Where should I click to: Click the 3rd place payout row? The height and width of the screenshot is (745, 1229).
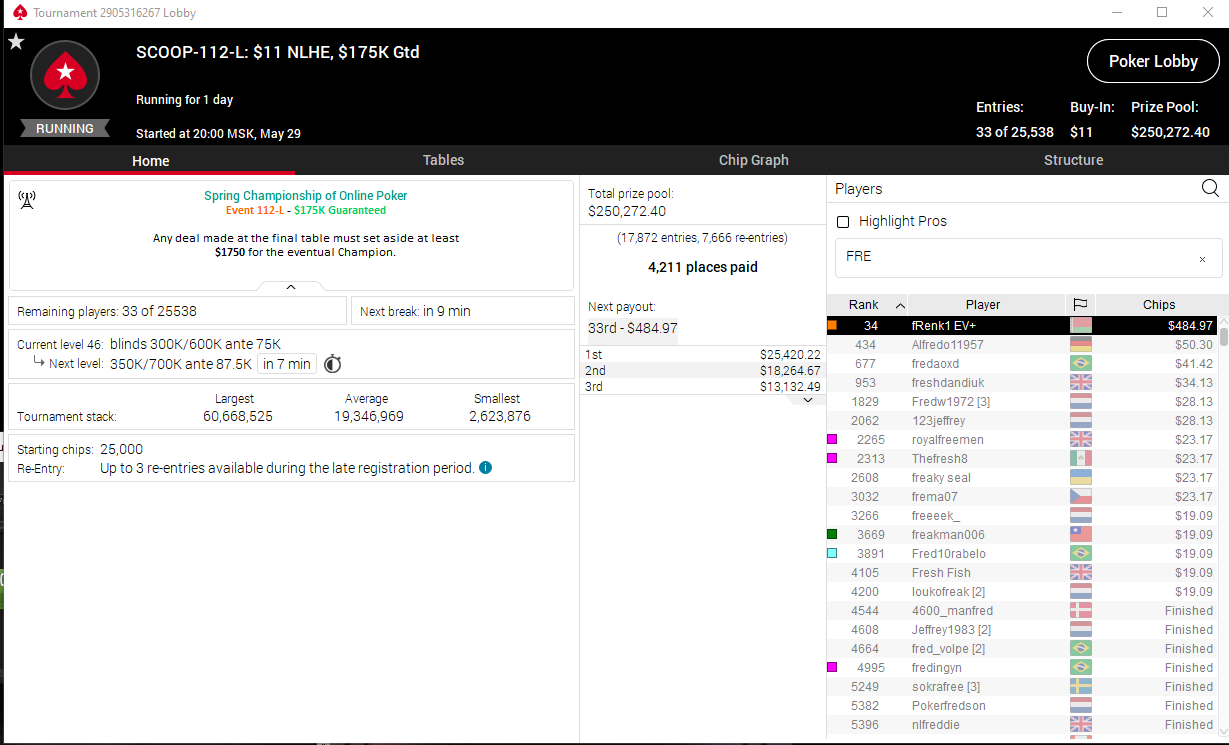pyautogui.click(x=703, y=386)
